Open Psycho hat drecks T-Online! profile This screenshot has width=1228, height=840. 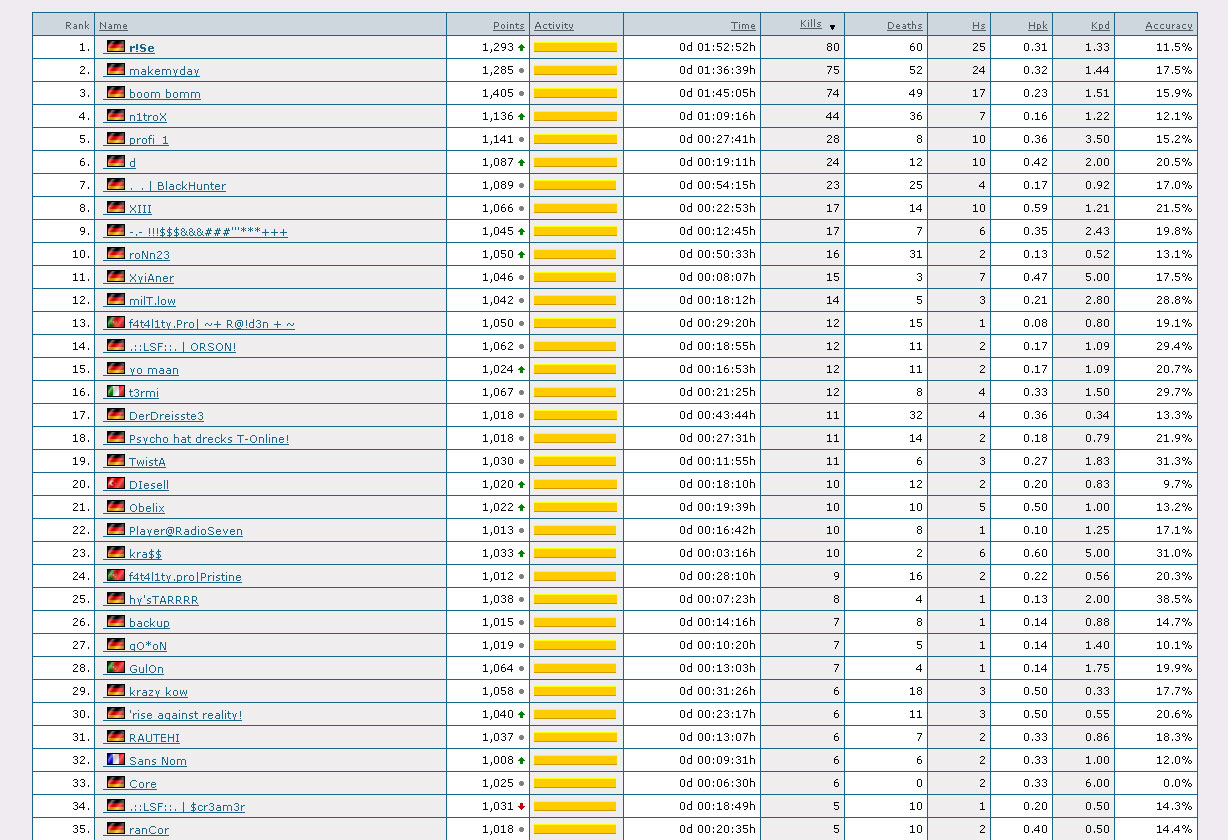click(x=208, y=439)
